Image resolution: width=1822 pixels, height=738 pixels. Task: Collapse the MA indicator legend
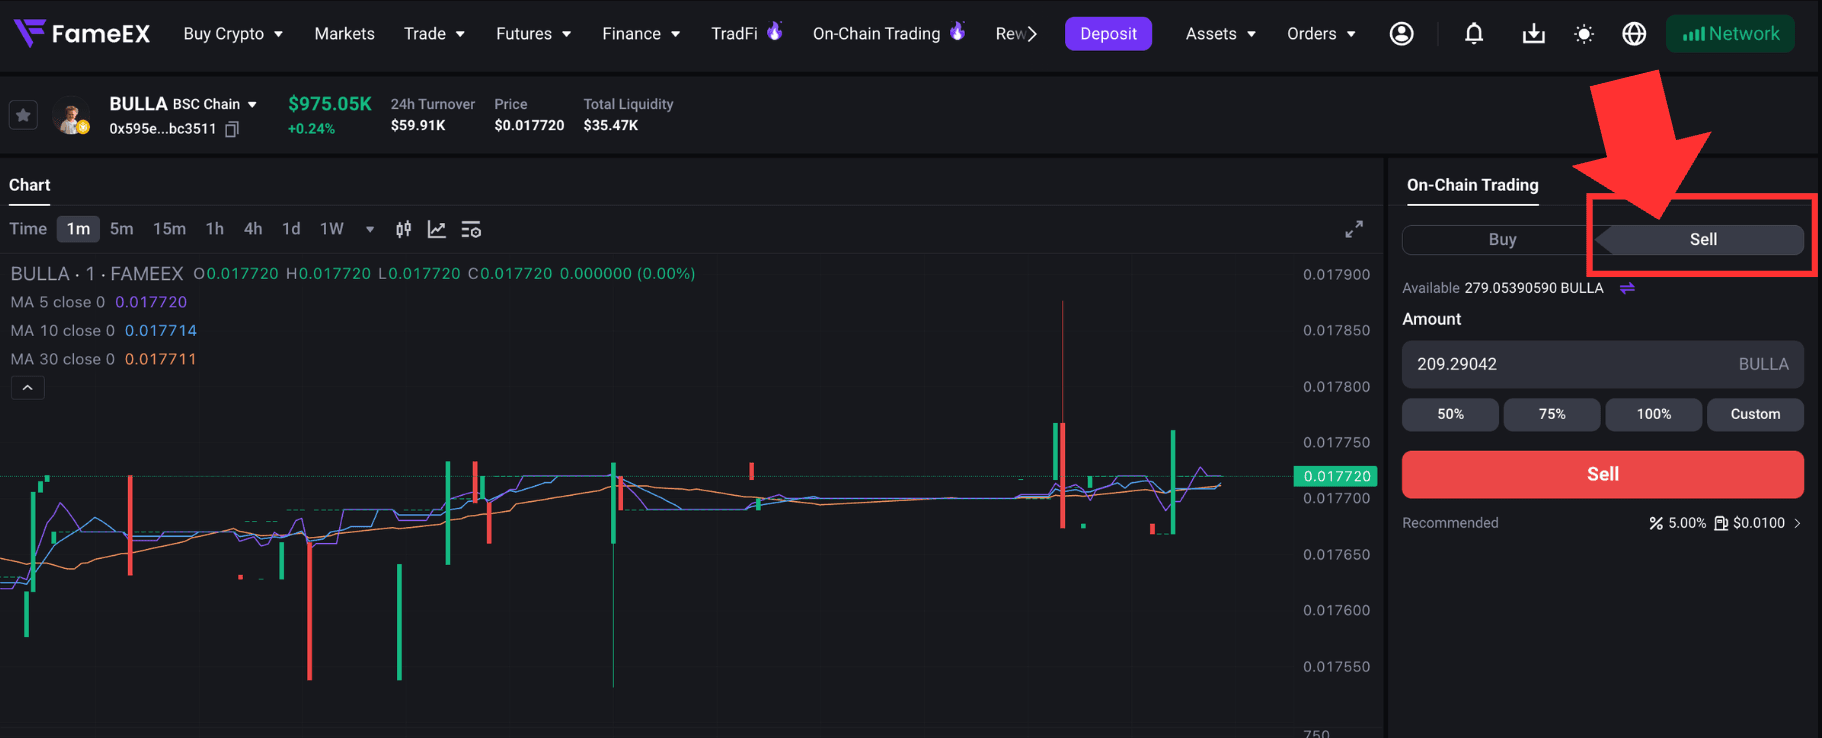(x=28, y=388)
